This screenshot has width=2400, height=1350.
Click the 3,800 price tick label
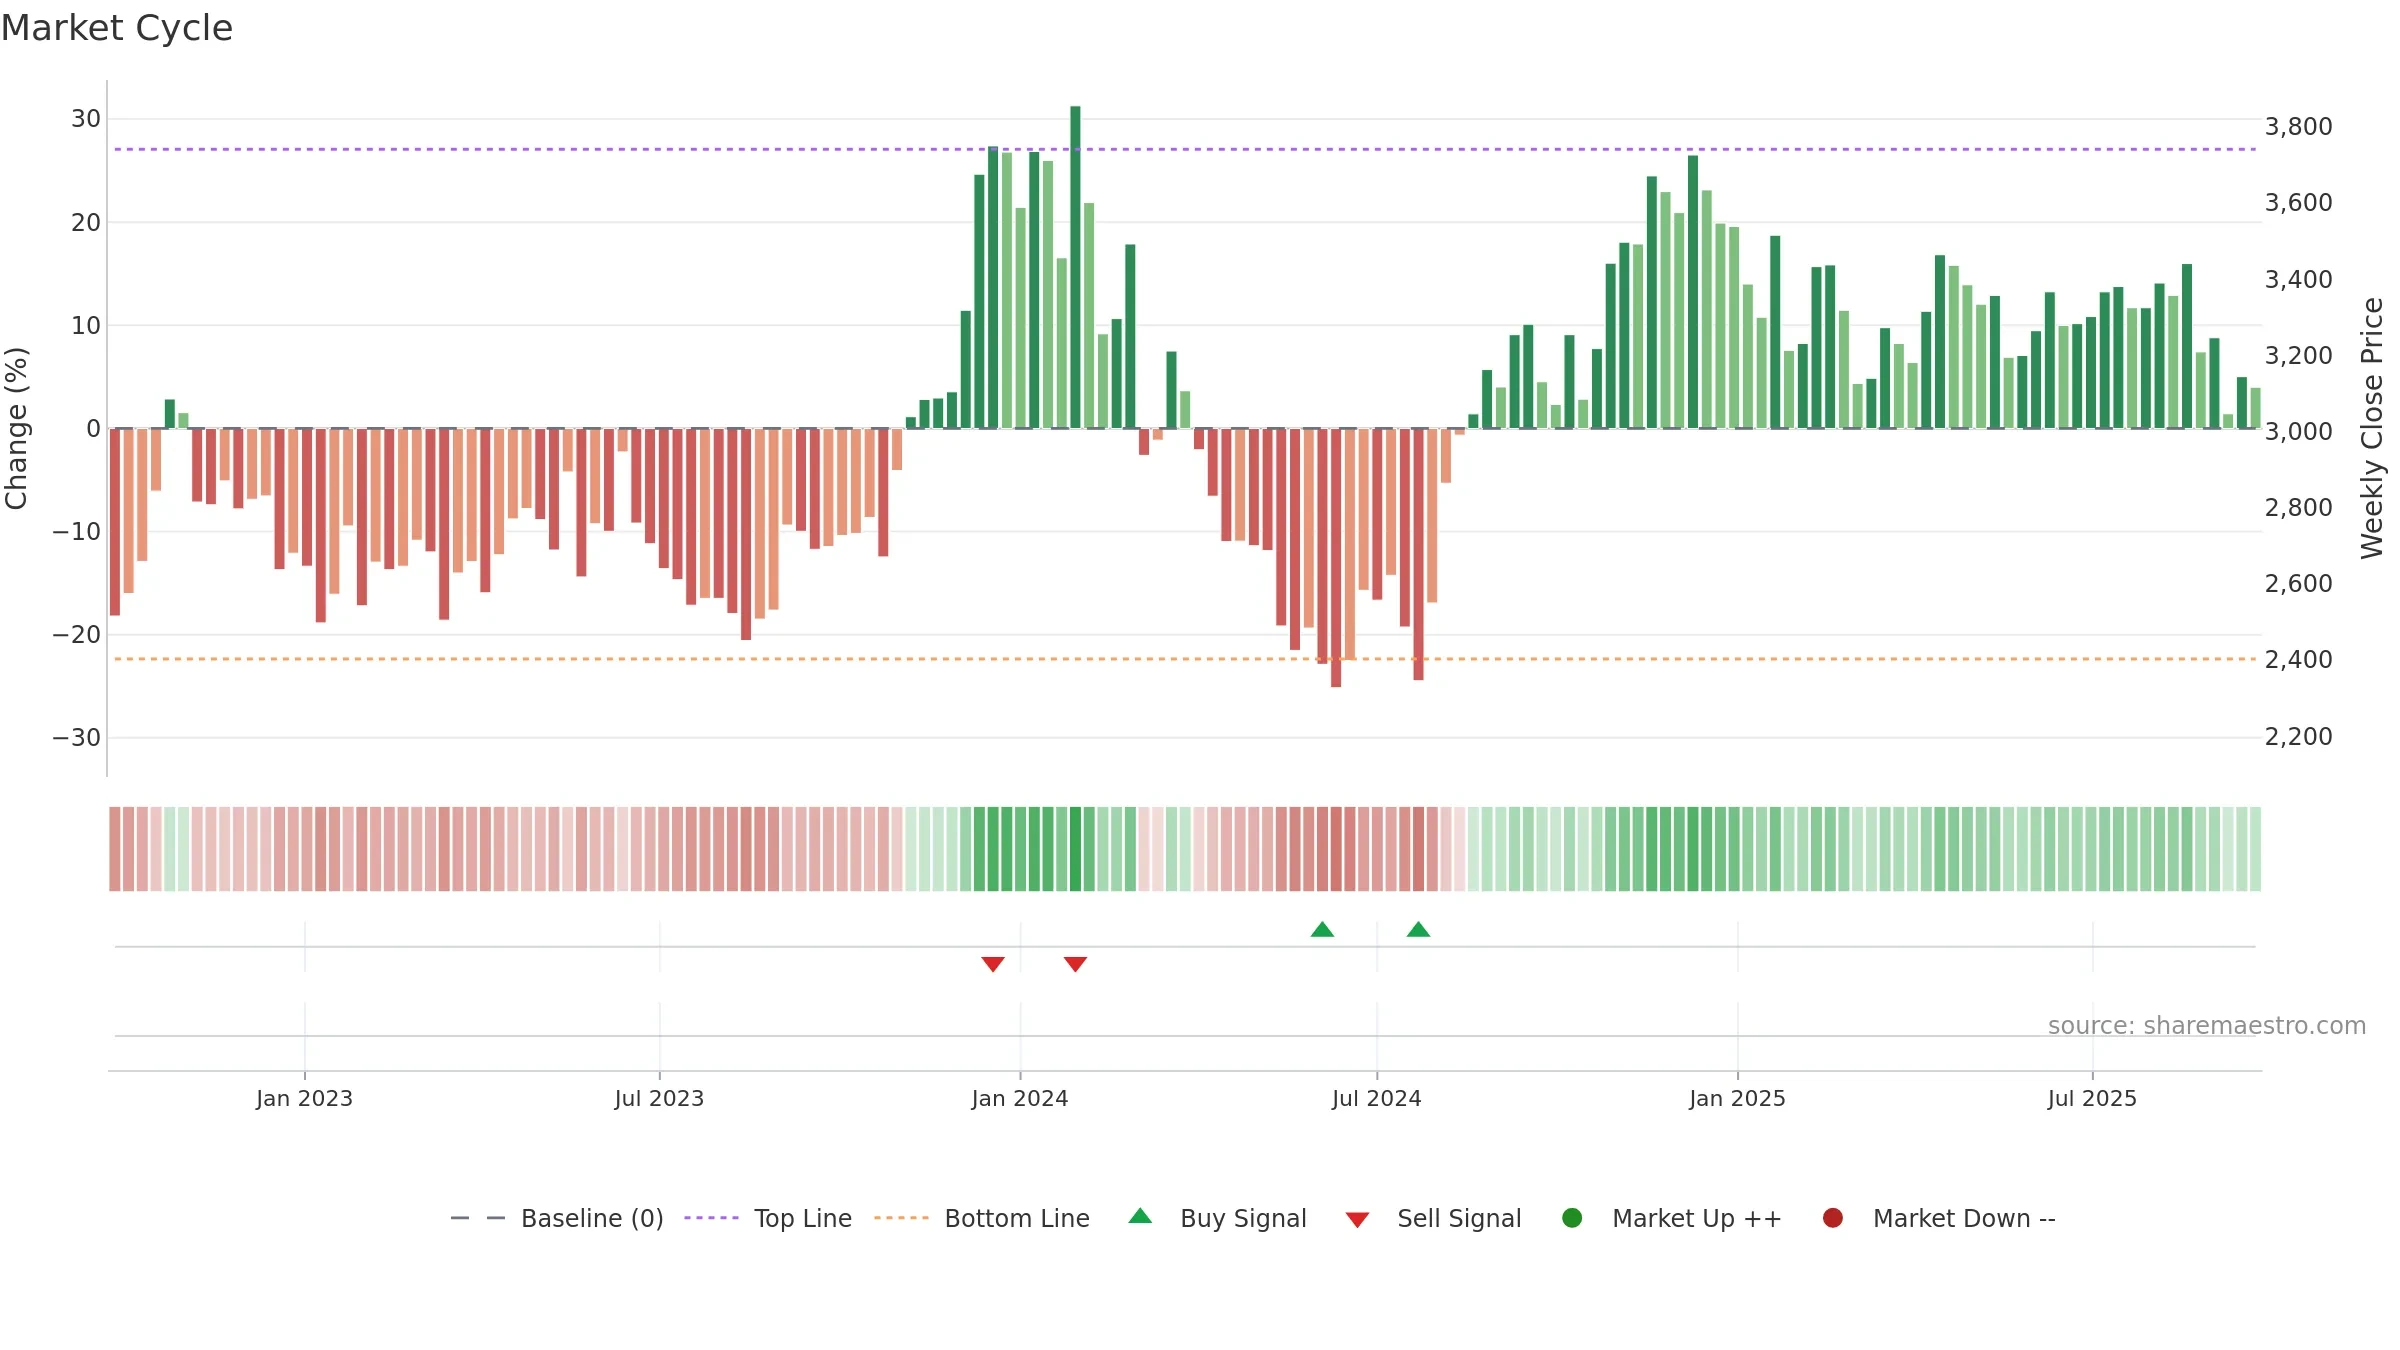2298,127
